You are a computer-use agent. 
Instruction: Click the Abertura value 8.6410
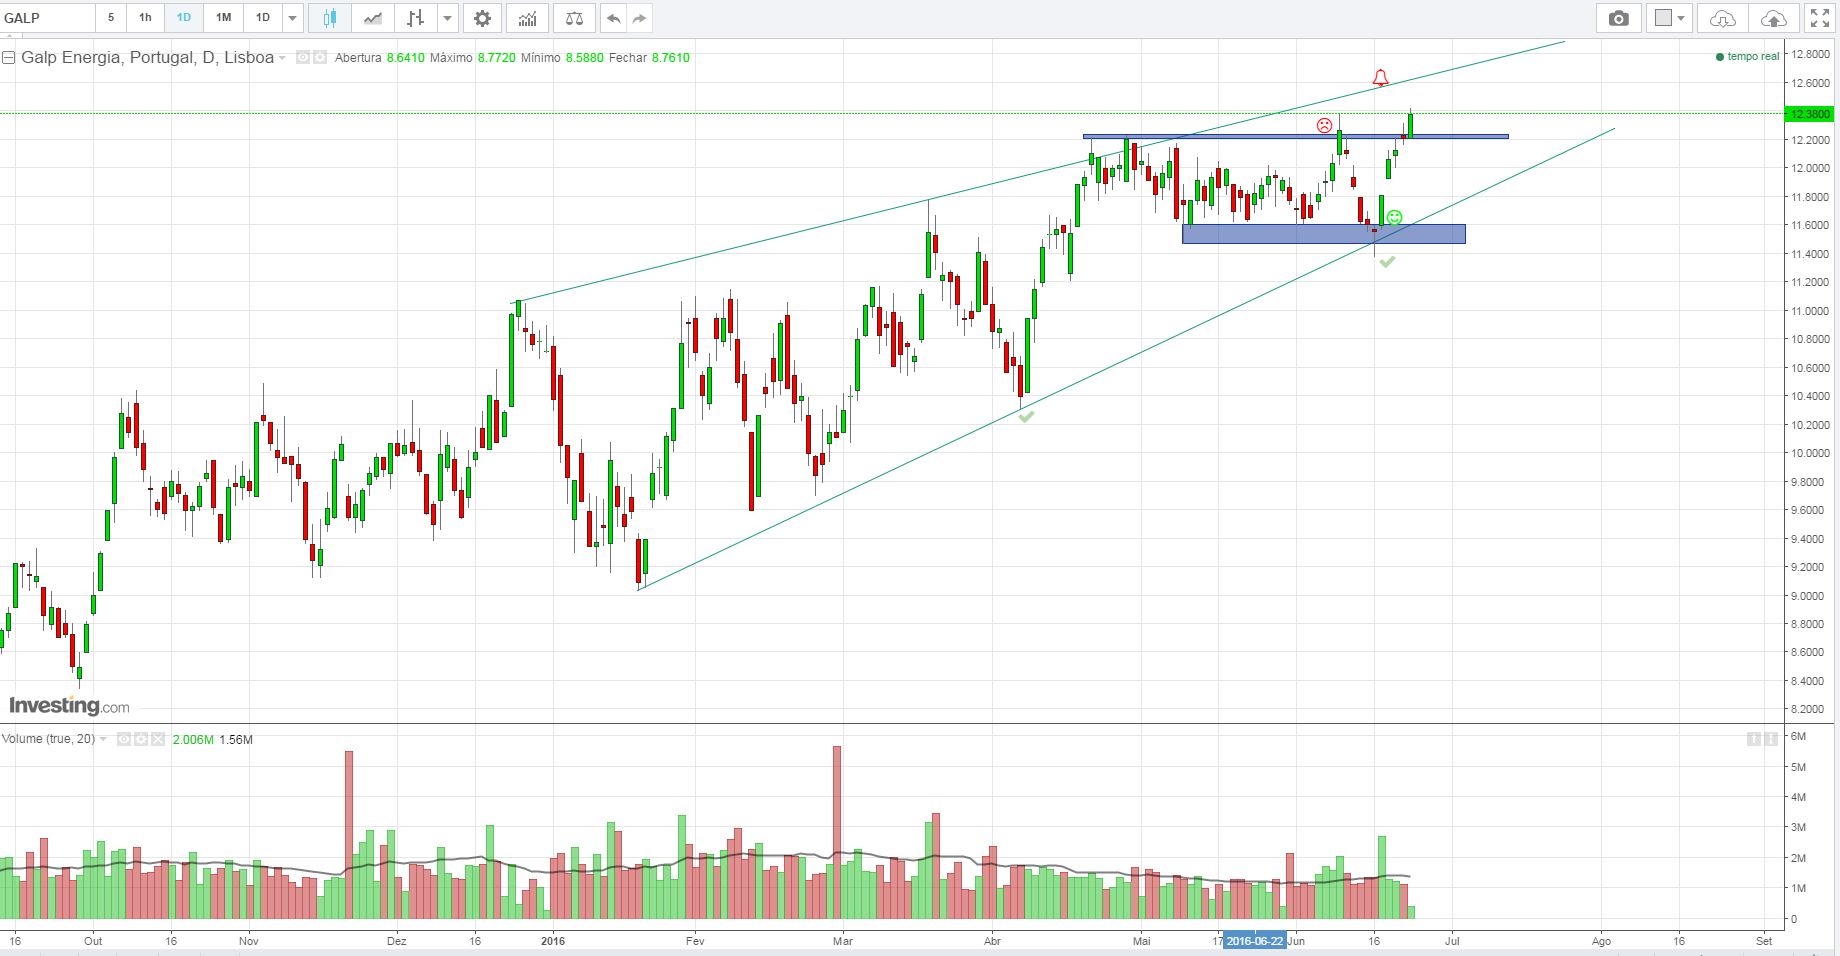406,58
